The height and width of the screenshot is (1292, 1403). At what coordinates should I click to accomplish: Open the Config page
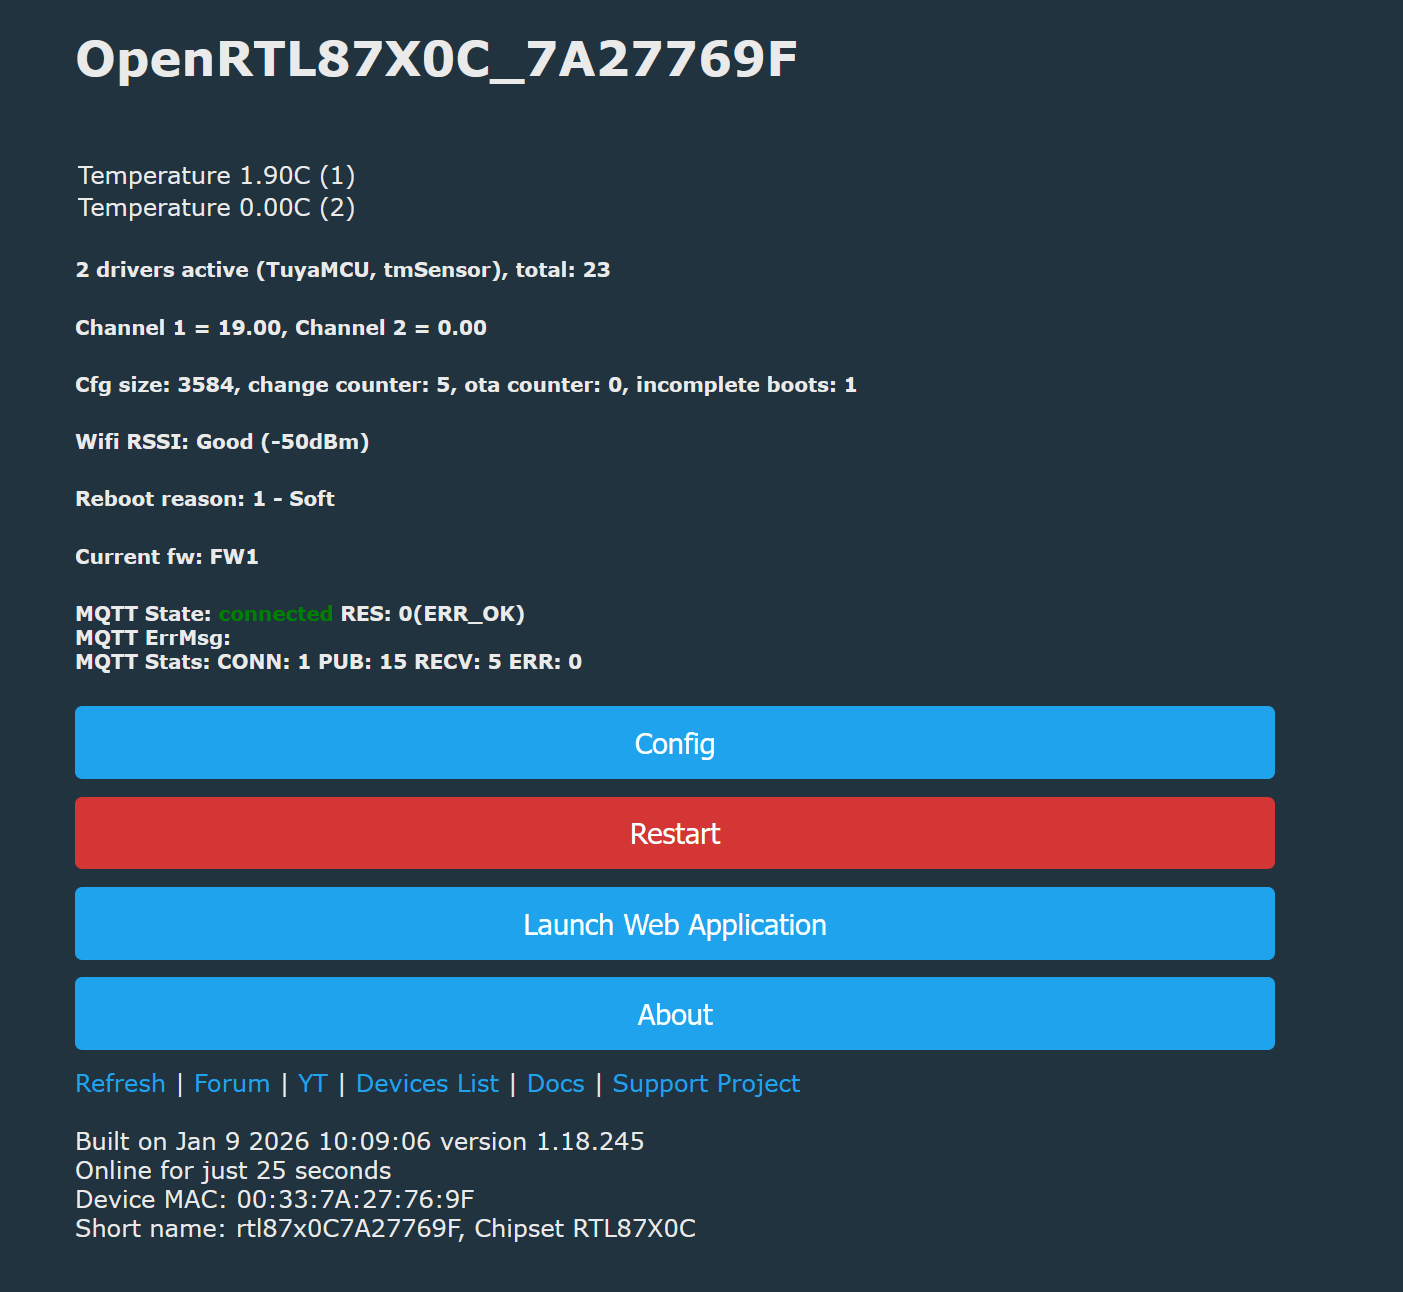point(675,743)
